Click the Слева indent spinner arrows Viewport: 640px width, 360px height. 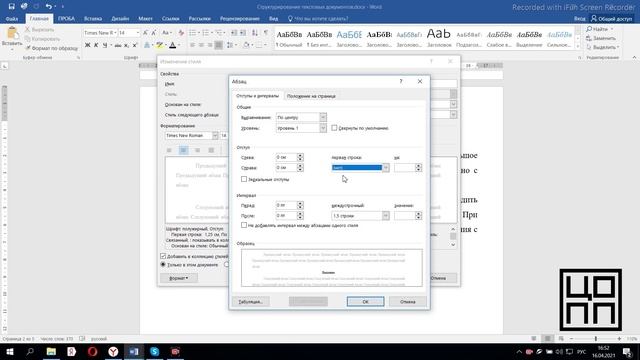point(300,157)
